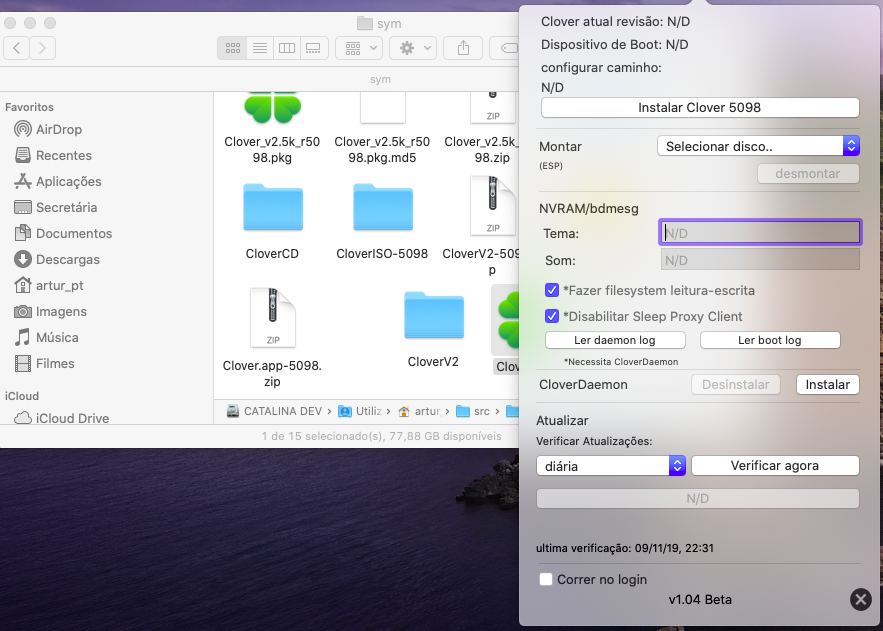Enable Correr no login checkbox
This screenshot has height=631, width=883.
point(546,579)
